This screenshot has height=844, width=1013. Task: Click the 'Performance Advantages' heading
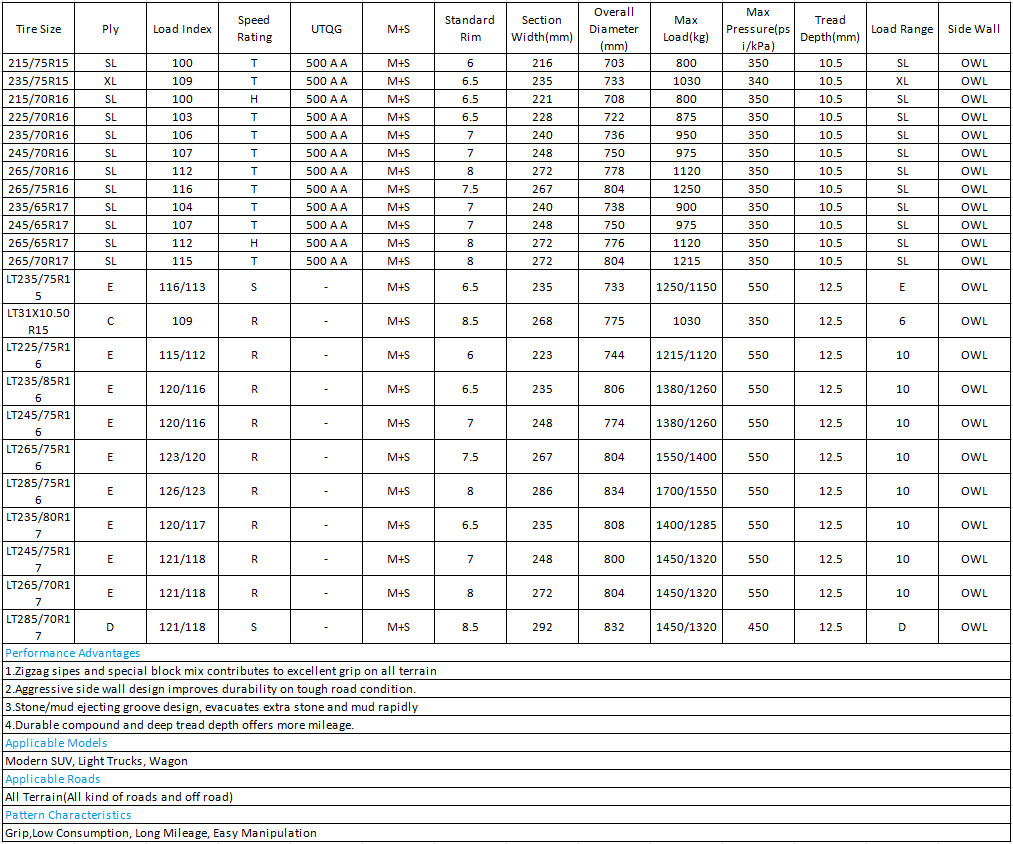pos(72,653)
